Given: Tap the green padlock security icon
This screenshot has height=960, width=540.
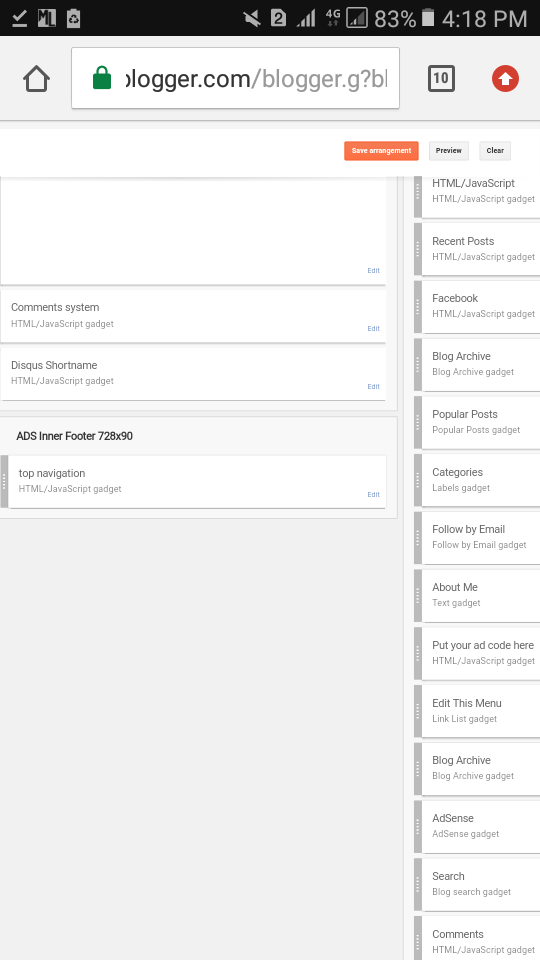Looking at the screenshot, I should 102,78.
